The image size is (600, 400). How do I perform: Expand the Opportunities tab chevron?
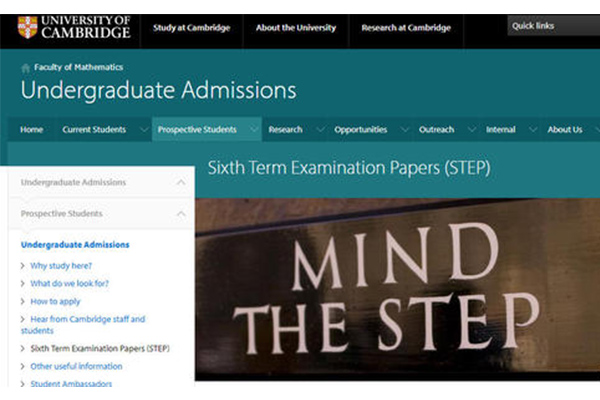[404, 129]
